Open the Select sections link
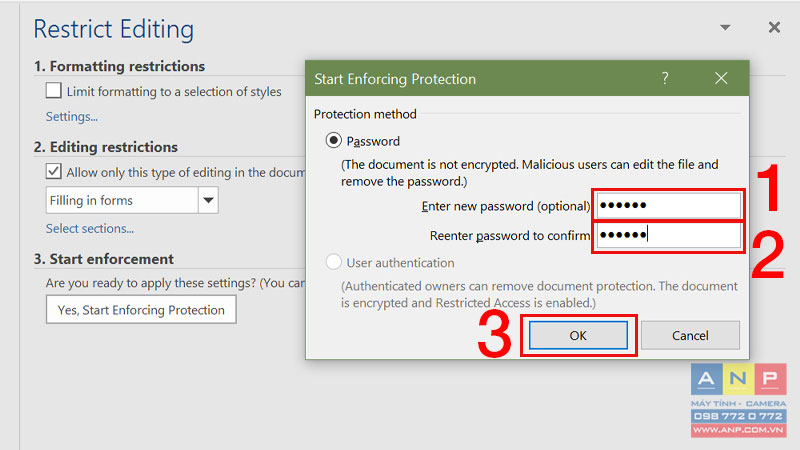The height and width of the screenshot is (450, 800). point(90,229)
